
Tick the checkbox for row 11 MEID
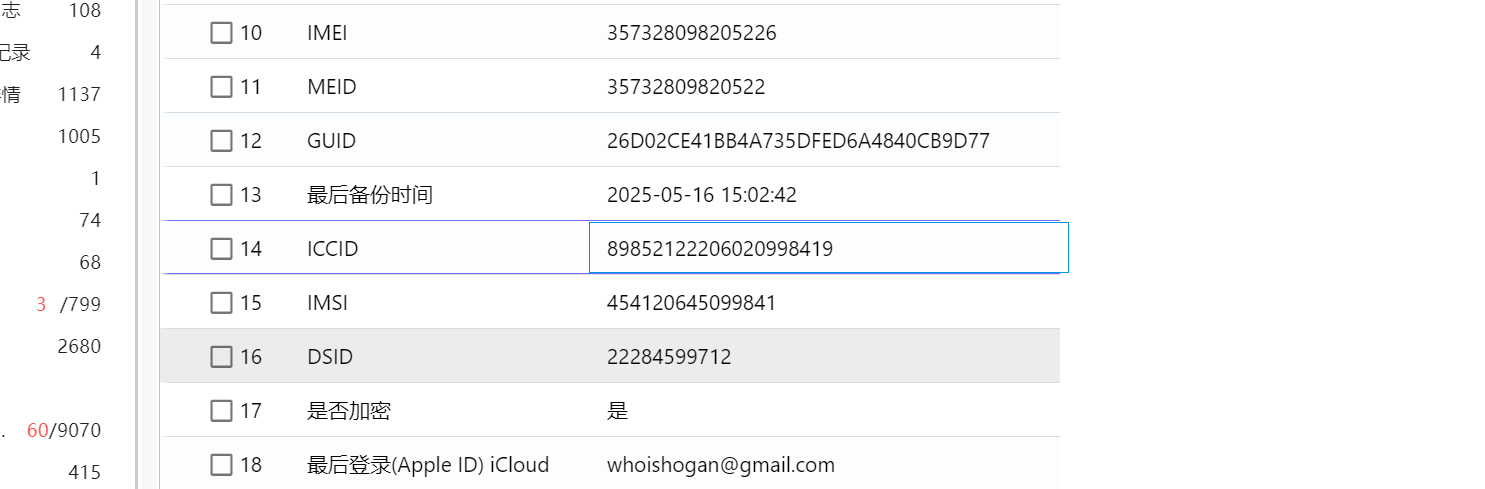click(x=221, y=87)
